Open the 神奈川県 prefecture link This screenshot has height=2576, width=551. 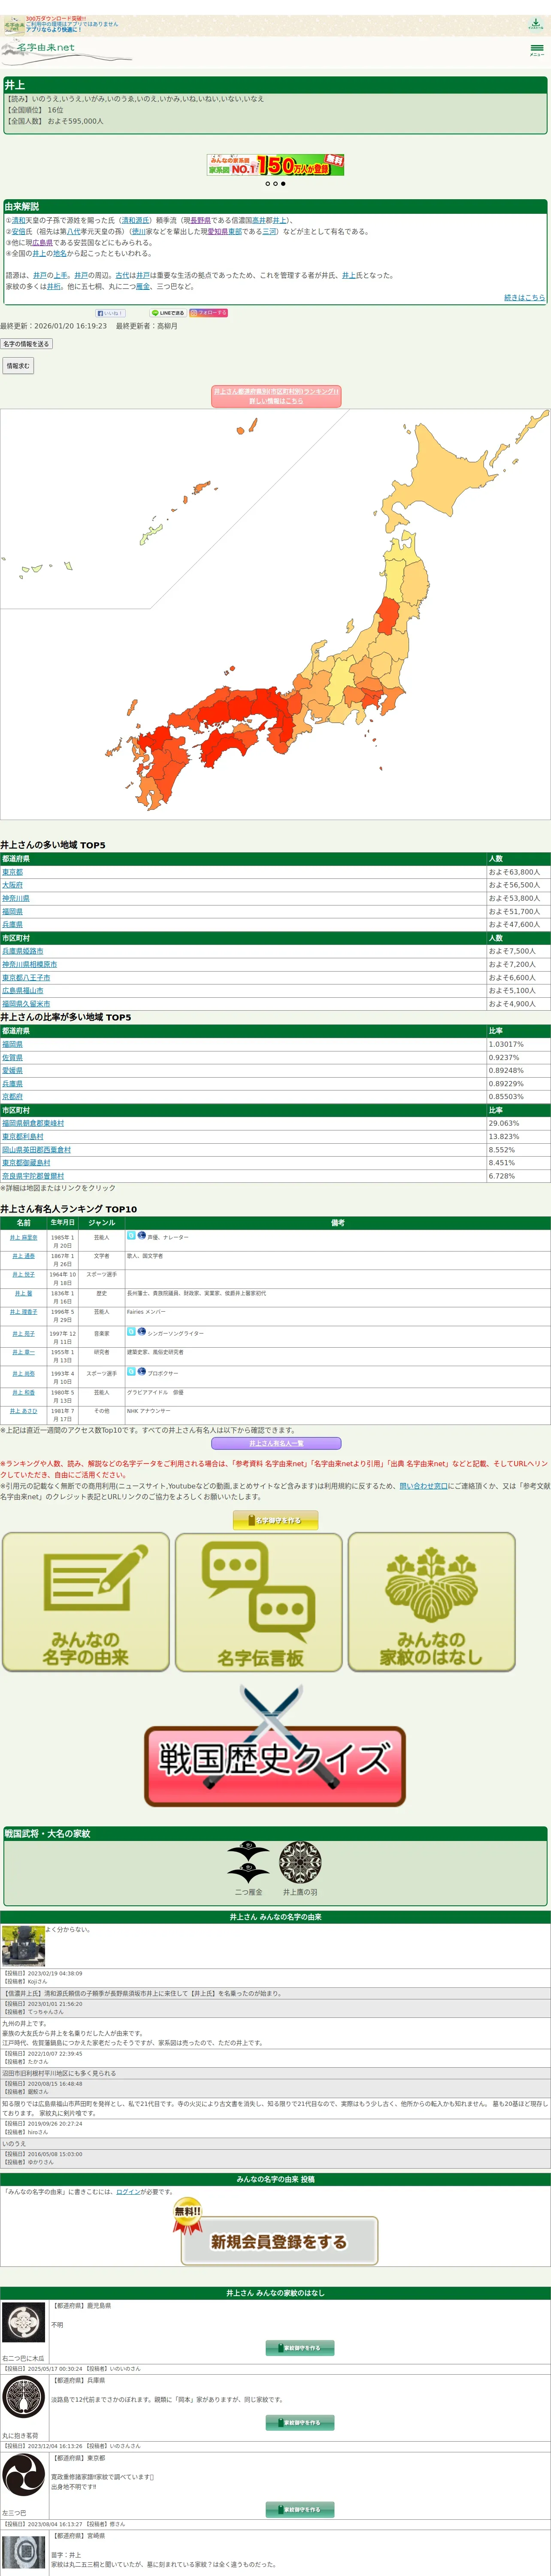click(16, 898)
